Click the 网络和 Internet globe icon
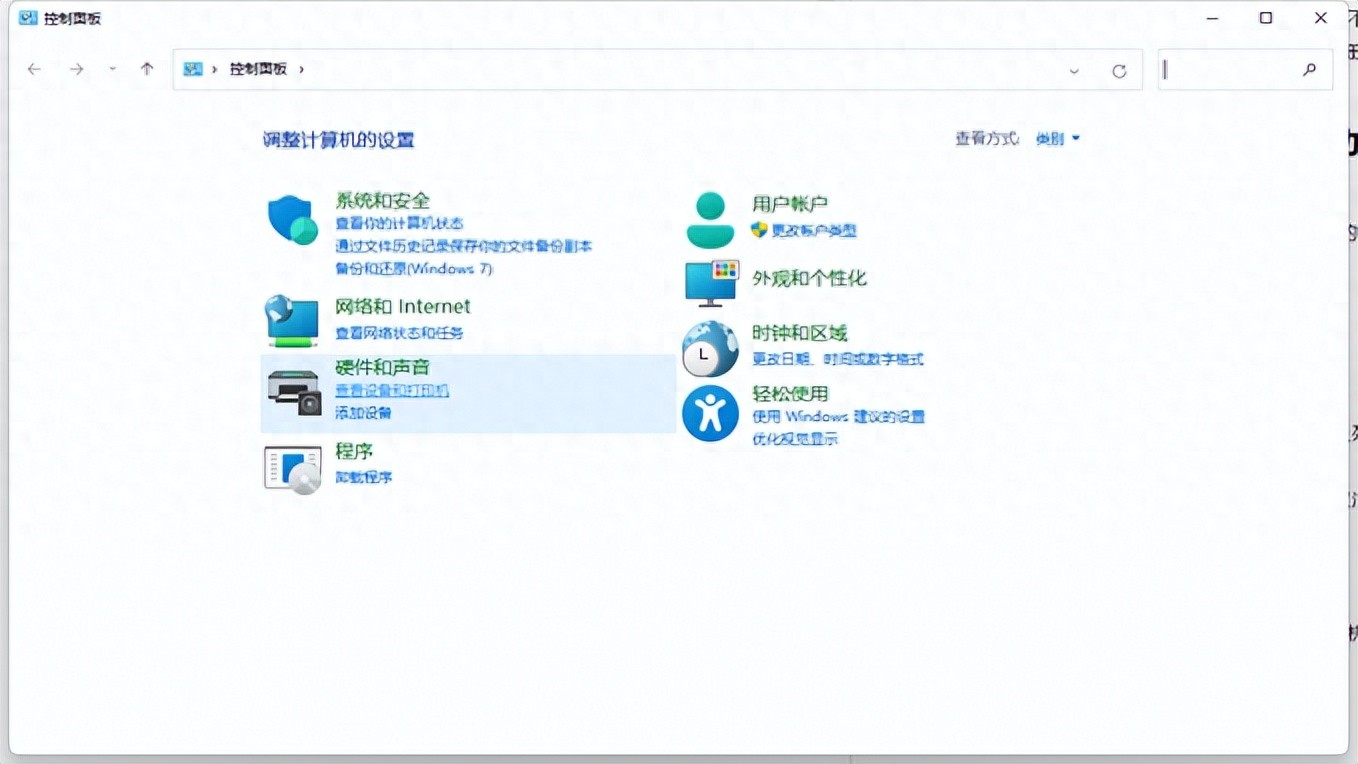 291,320
